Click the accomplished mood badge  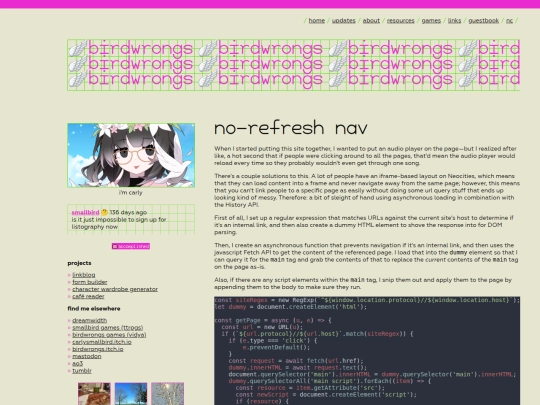(131, 246)
